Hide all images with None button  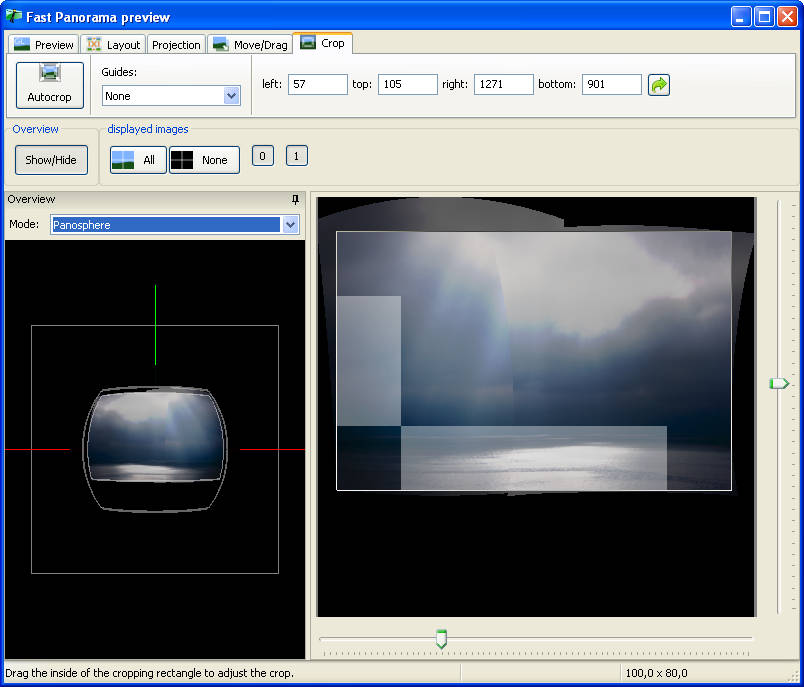pos(204,160)
